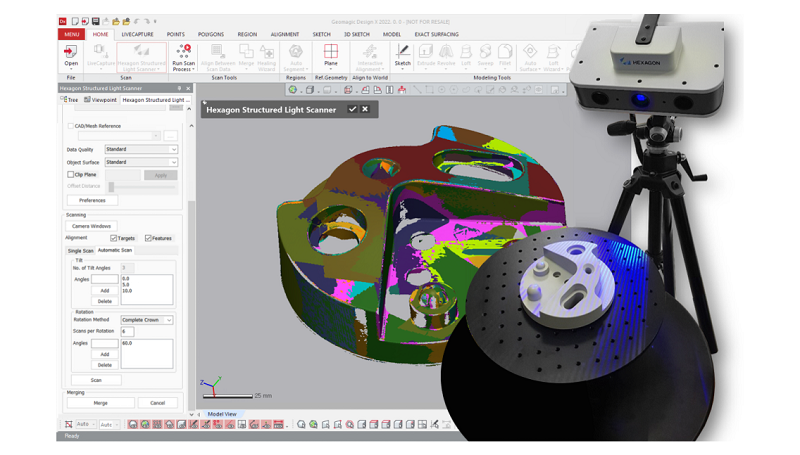Open the red MENU tab
Screen dimensions: 800x455
point(71,34)
